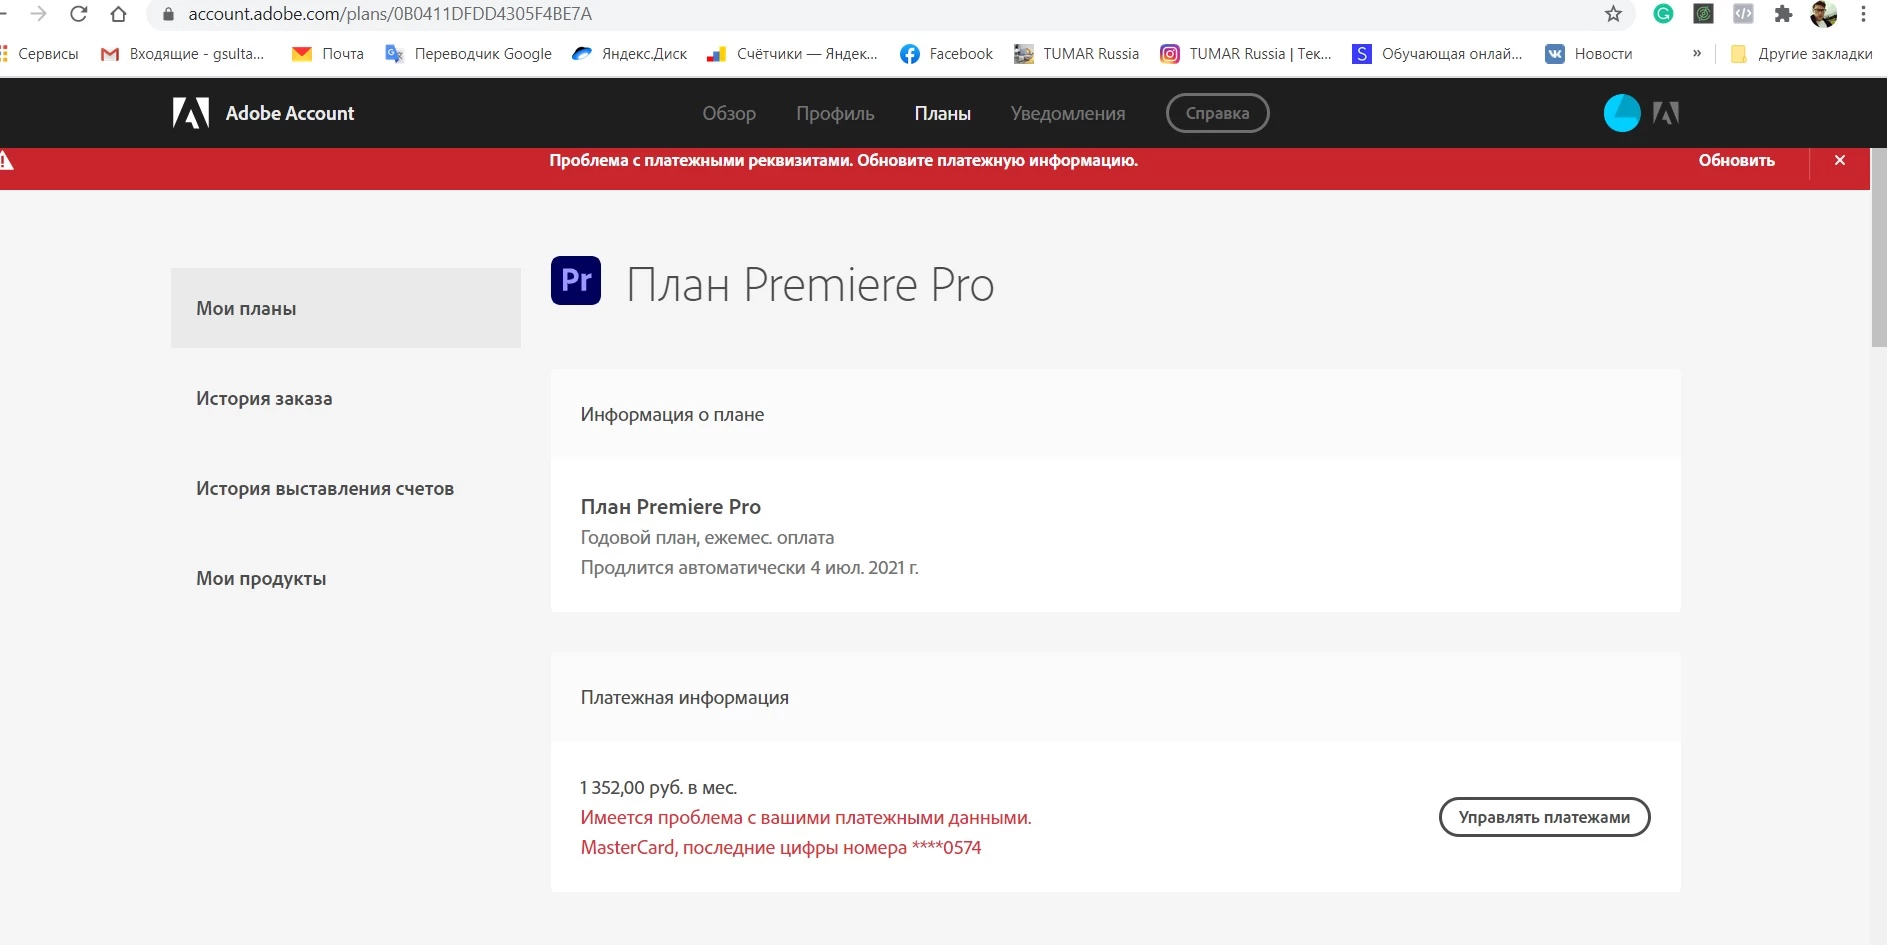1887x945 pixels.
Task: Click the browser reload icon
Action: 79,14
